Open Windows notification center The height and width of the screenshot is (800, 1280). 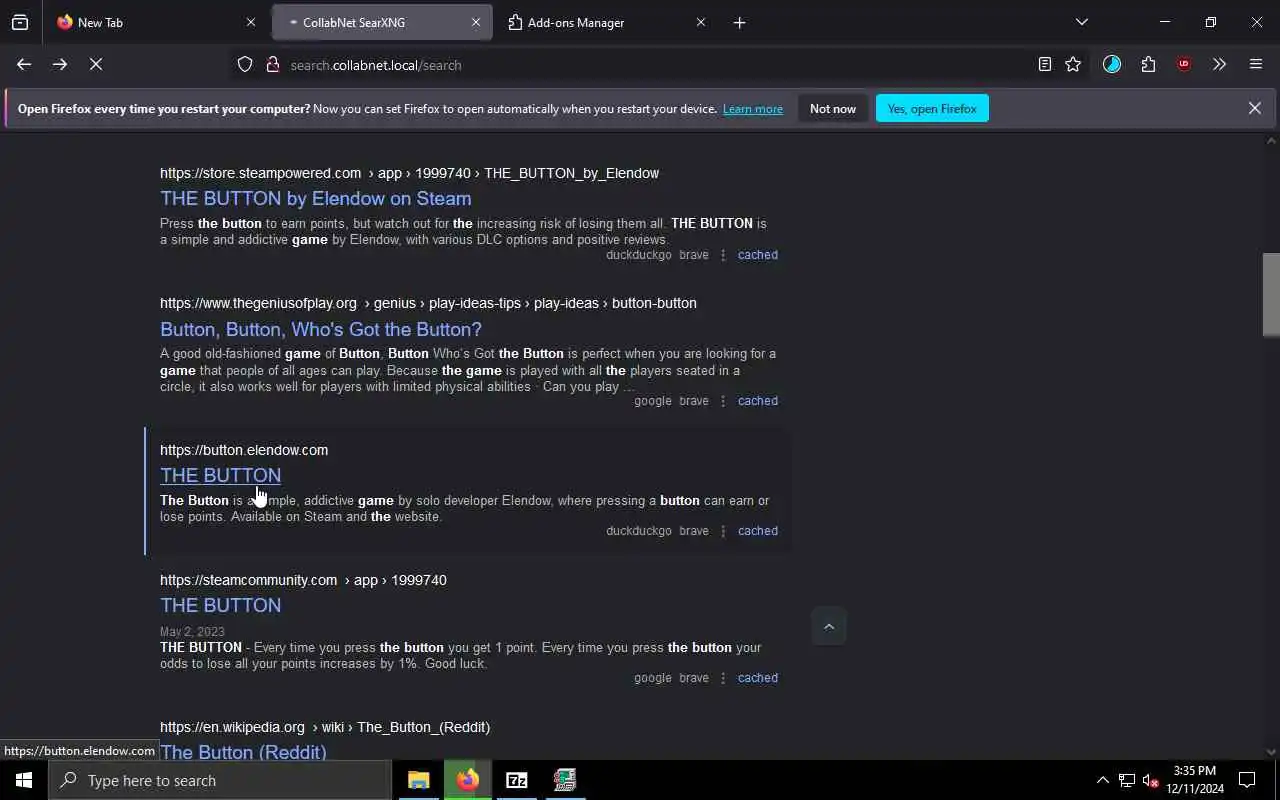1247,780
